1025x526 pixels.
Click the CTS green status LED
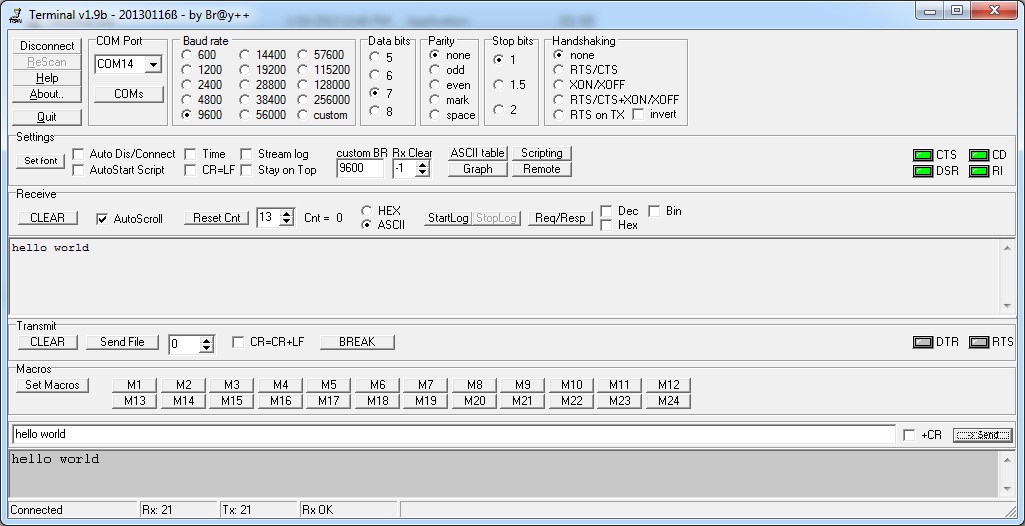pos(922,155)
